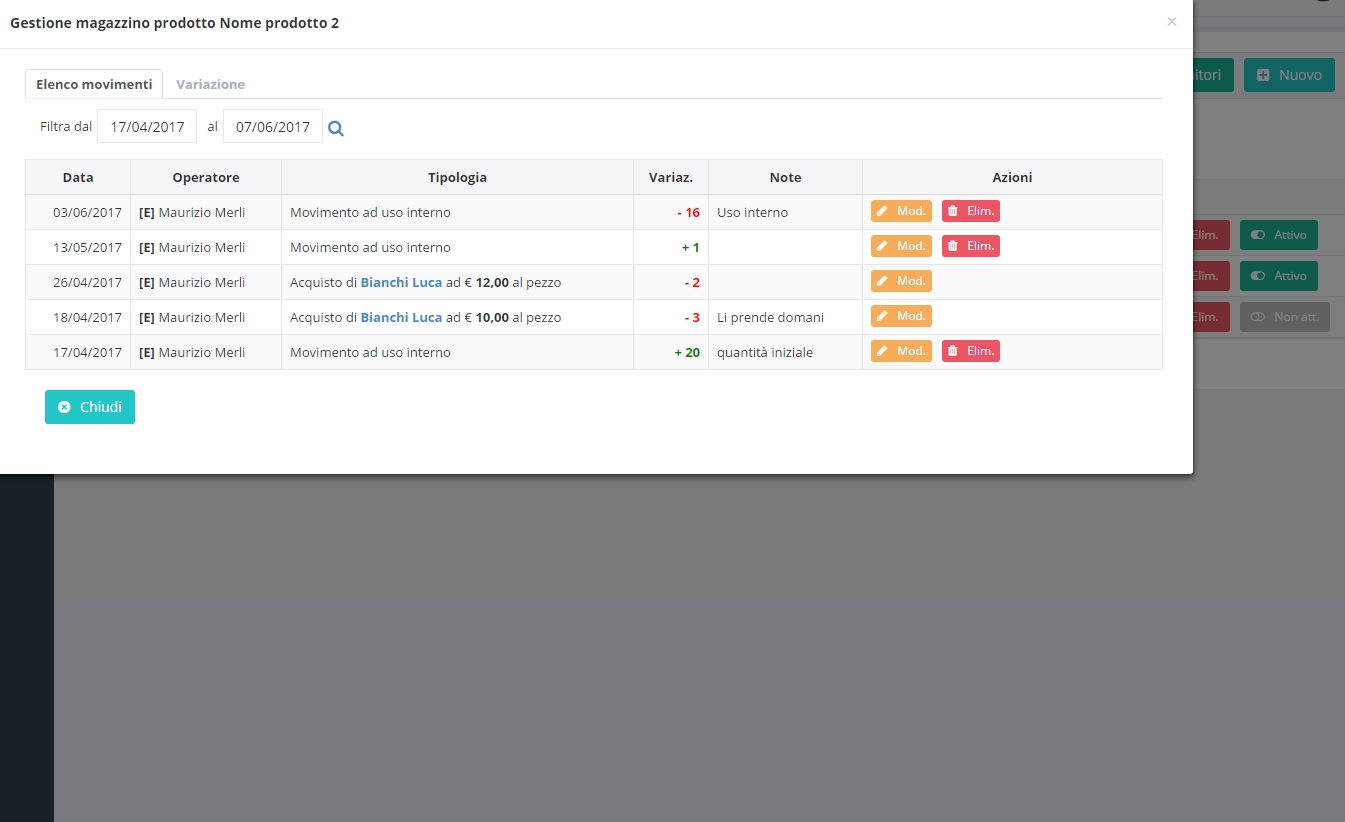Click the 'Filtra dal' label
Image resolution: width=1345 pixels, height=822 pixels.
(x=66, y=127)
